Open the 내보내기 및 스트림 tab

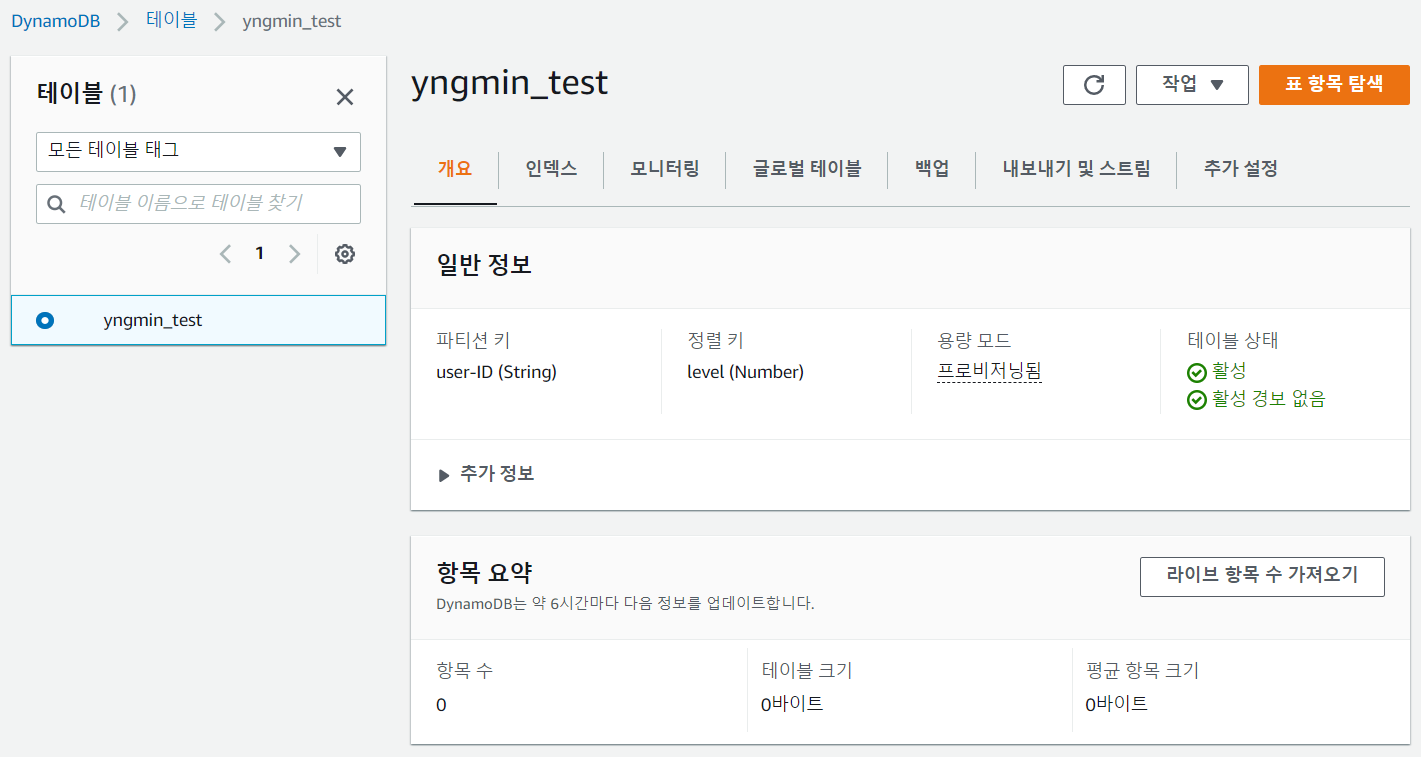coord(1076,169)
